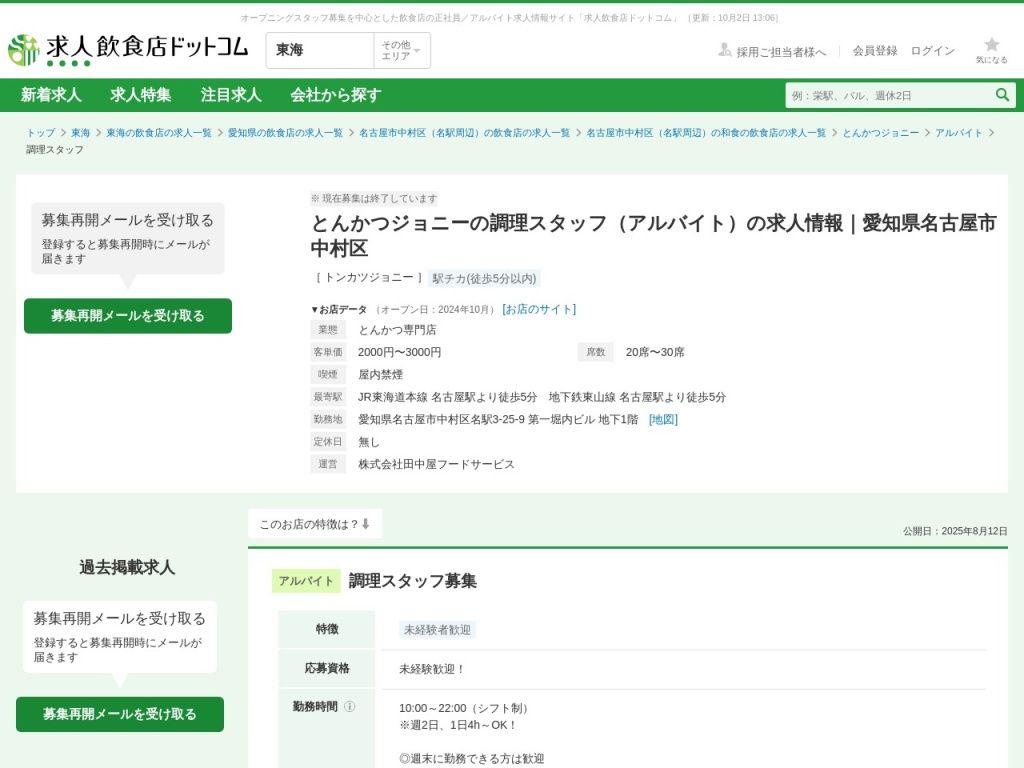Click the ログイン link
Image resolution: width=1024 pixels, height=768 pixels.
point(932,51)
